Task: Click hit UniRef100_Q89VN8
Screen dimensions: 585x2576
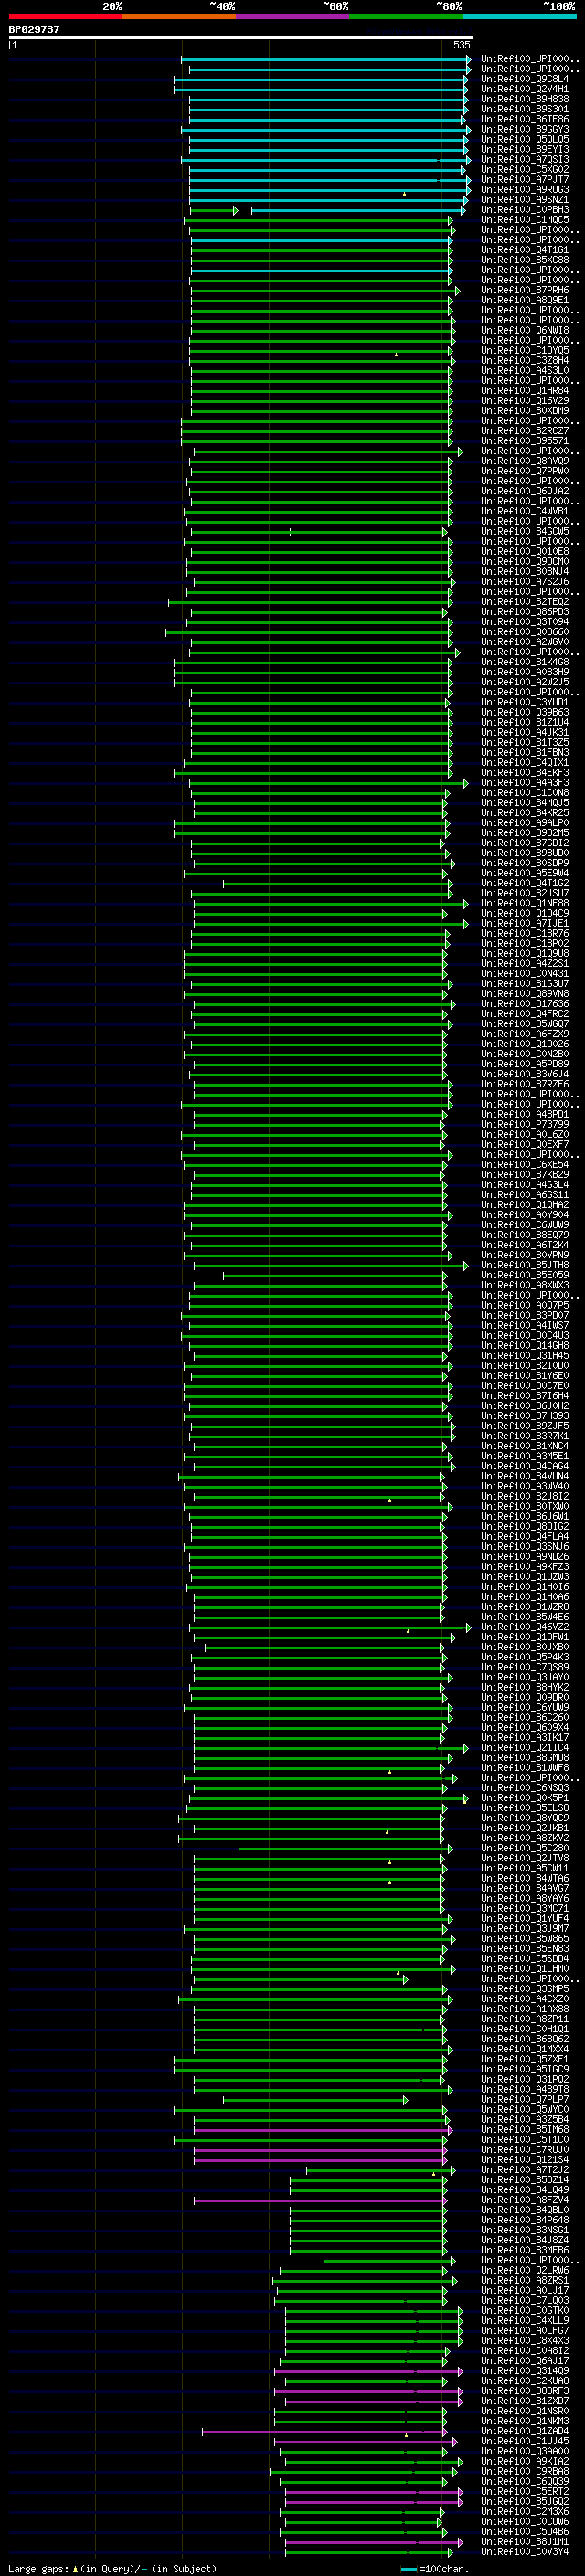Action: [x=524, y=994]
